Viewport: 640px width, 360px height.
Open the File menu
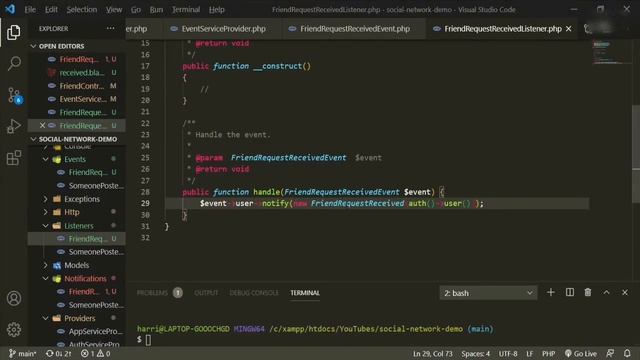coord(30,9)
